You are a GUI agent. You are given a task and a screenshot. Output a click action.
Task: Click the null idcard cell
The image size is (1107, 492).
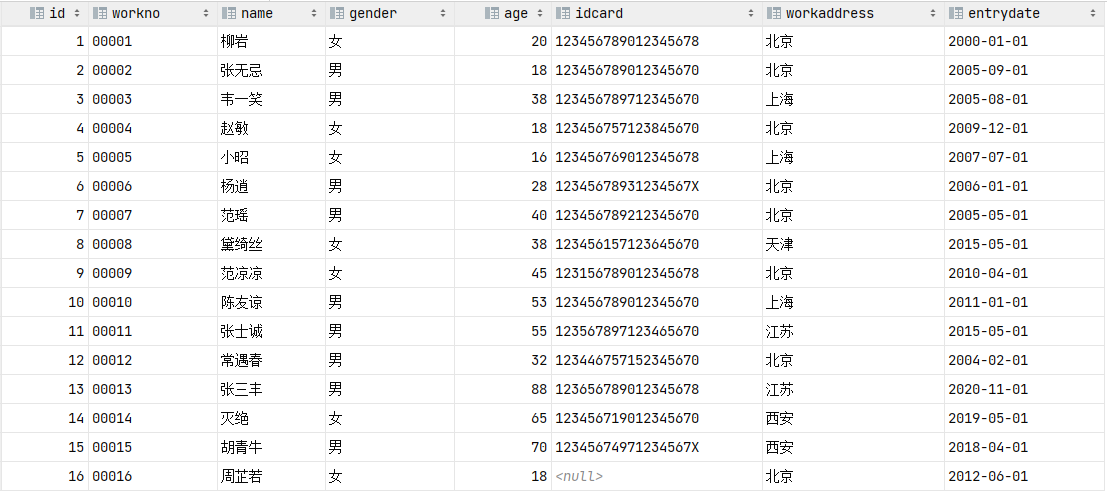580,476
